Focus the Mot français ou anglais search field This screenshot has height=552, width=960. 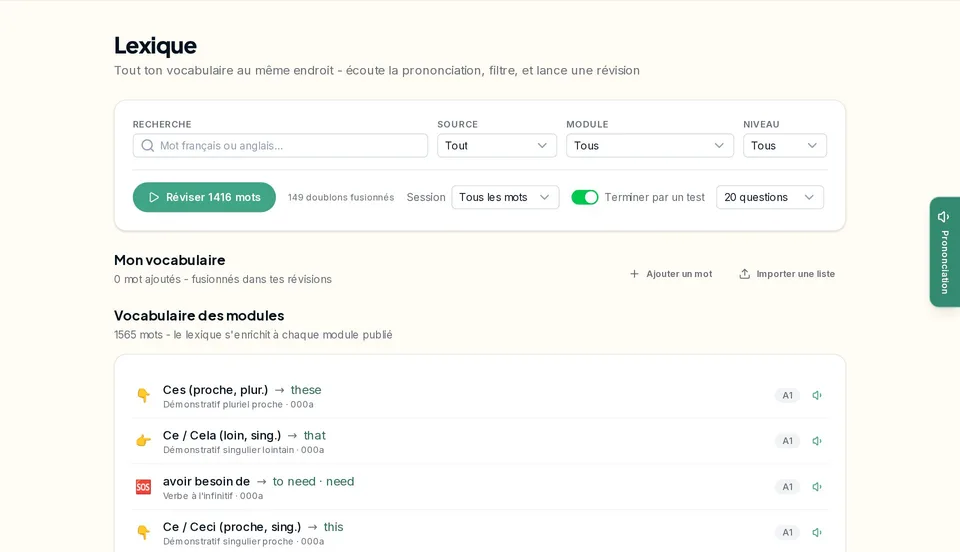click(280, 146)
